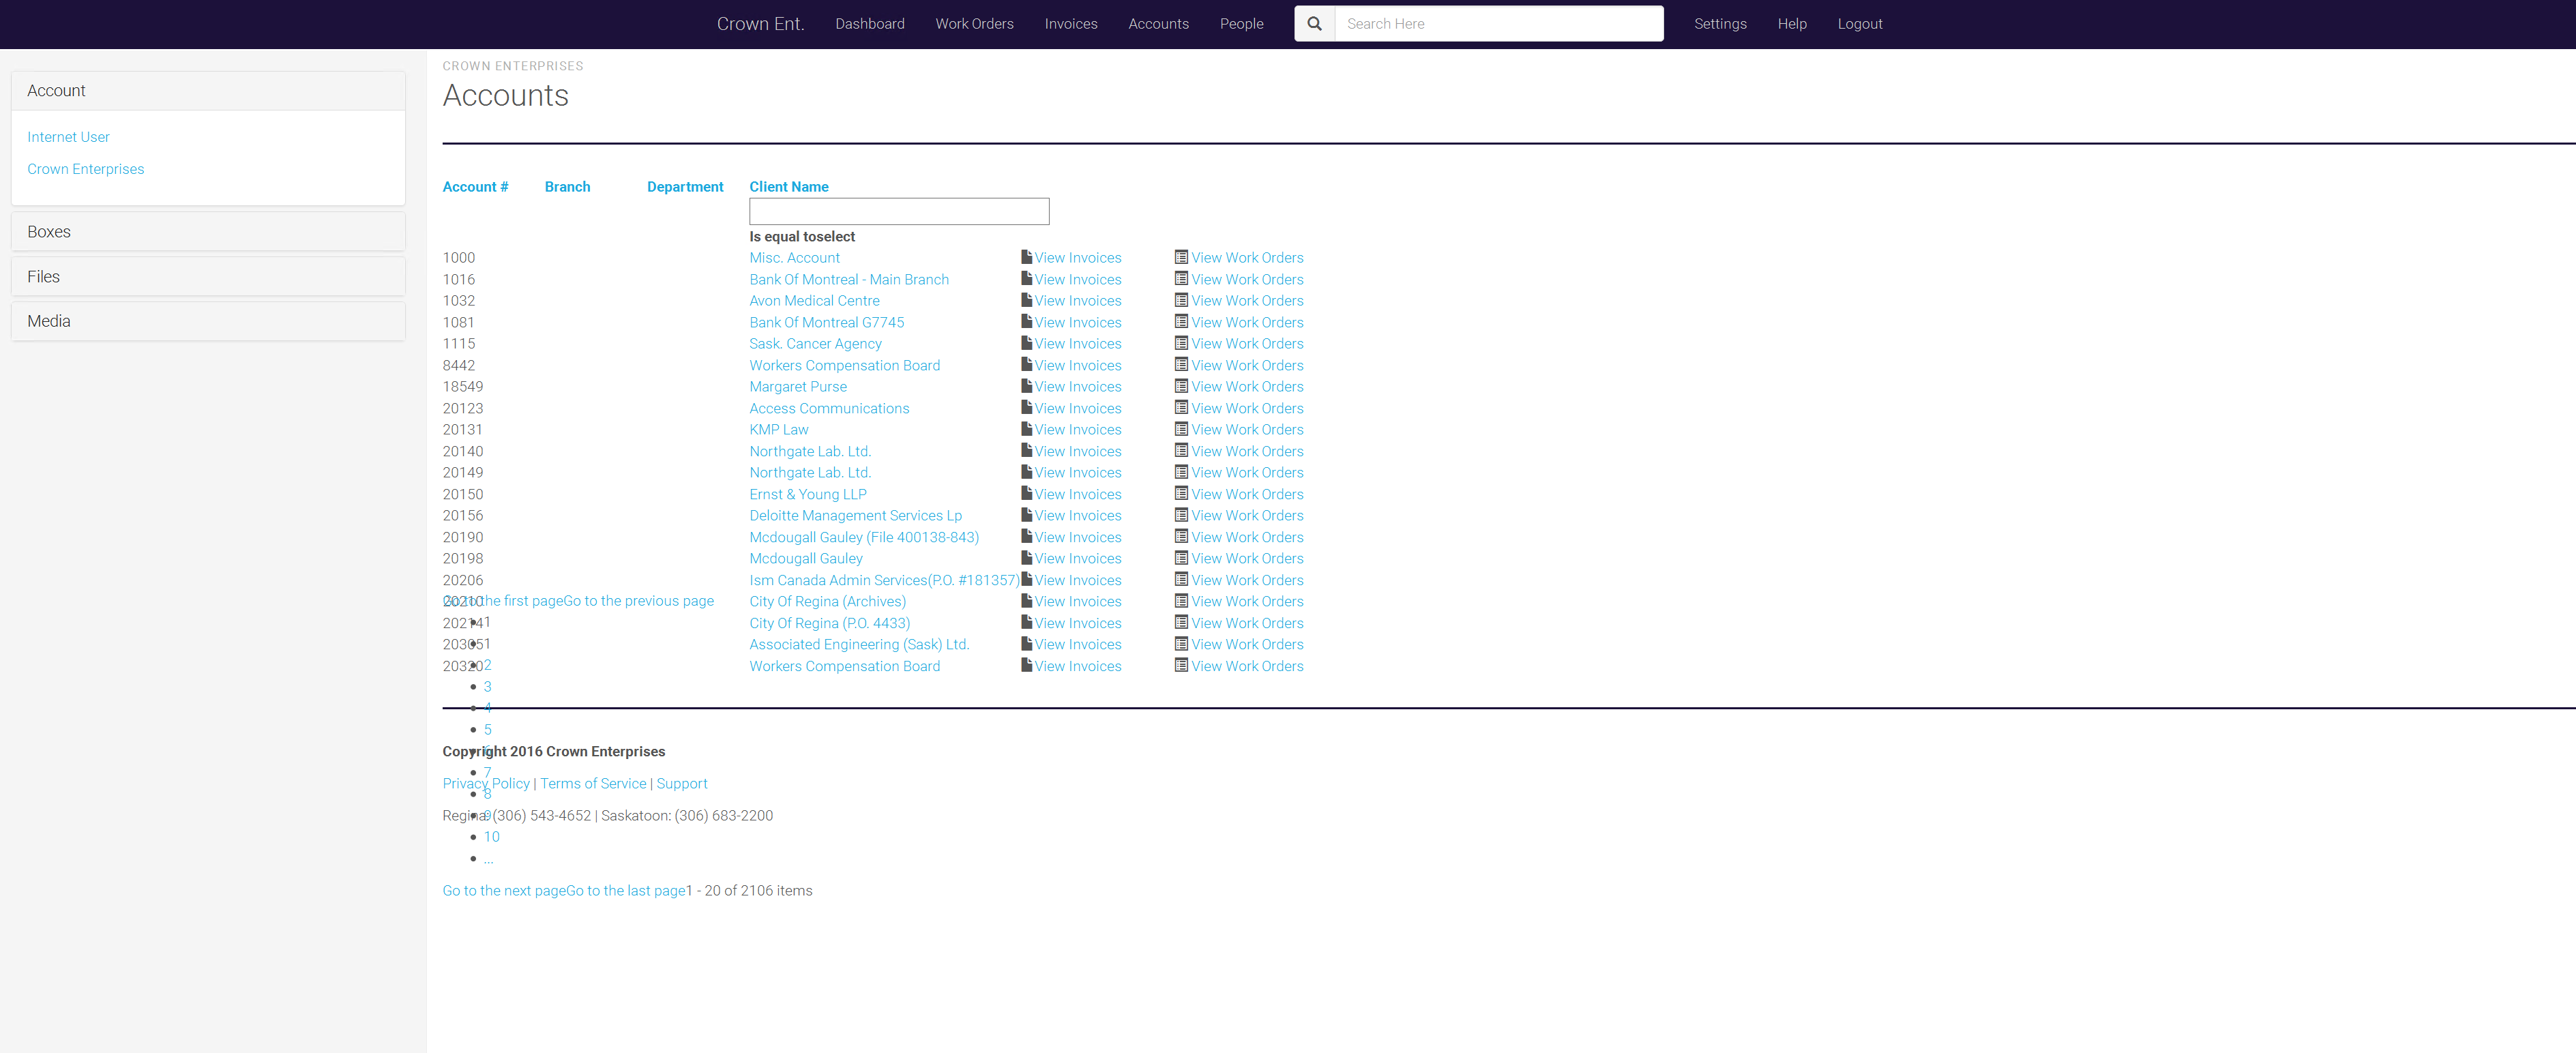Click work orders icon for Sask. Cancer Agency
The height and width of the screenshot is (1053, 2576).
(x=1181, y=343)
